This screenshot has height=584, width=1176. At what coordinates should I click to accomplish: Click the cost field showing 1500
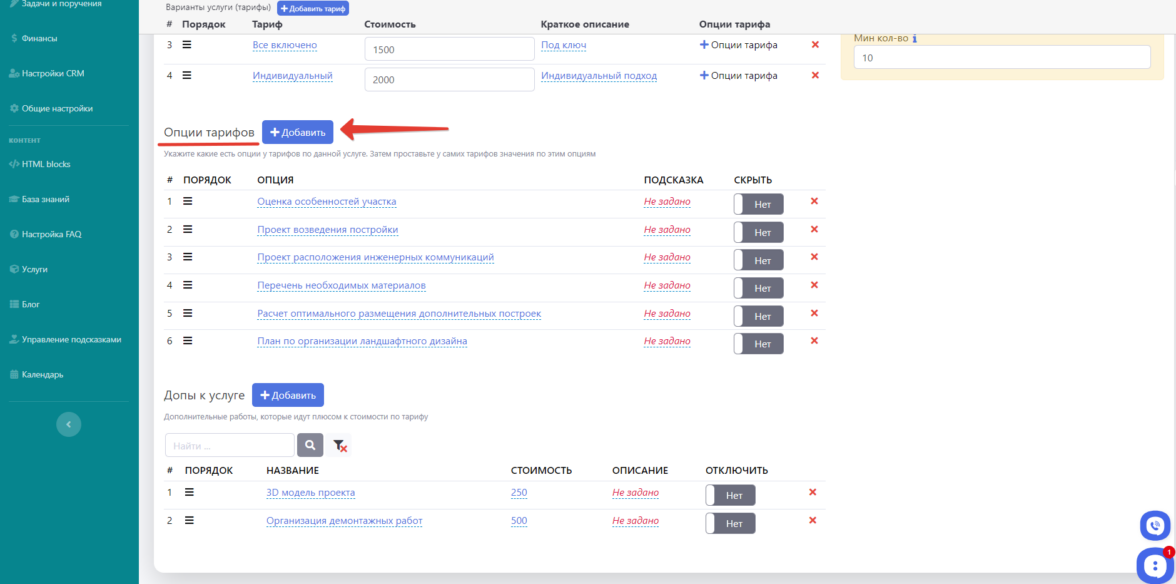tap(449, 49)
